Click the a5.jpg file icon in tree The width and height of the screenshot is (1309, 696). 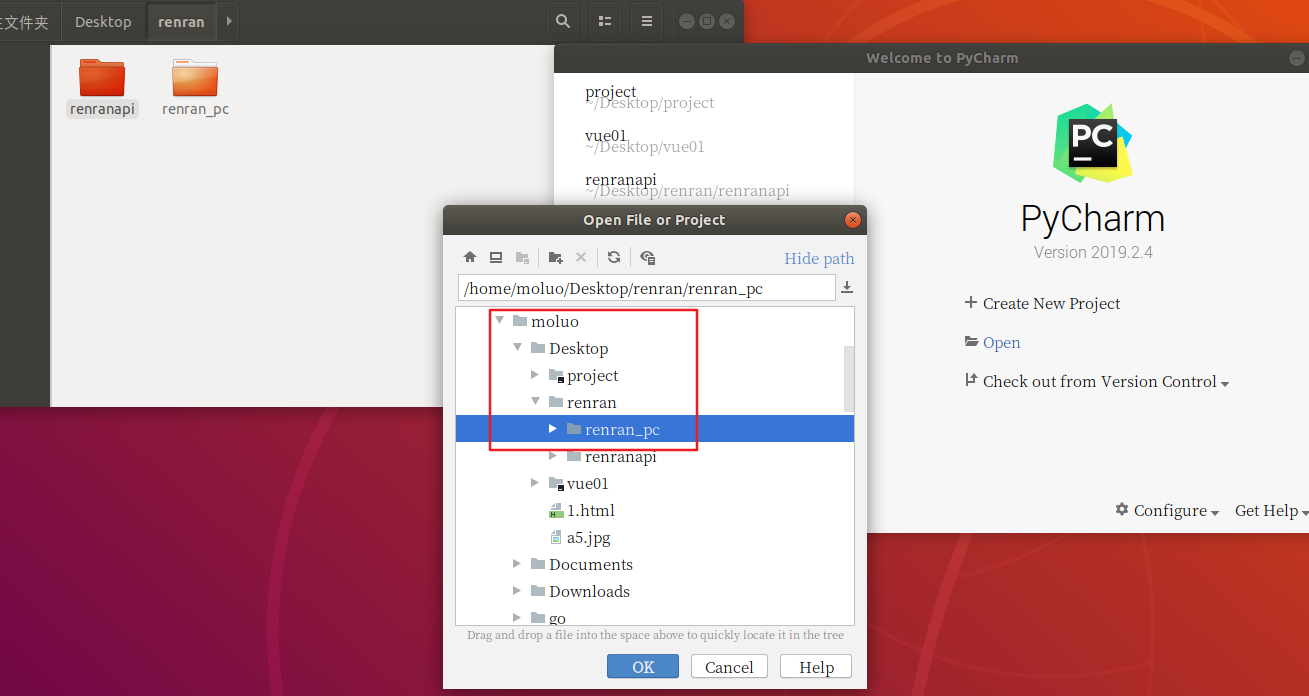click(557, 538)
